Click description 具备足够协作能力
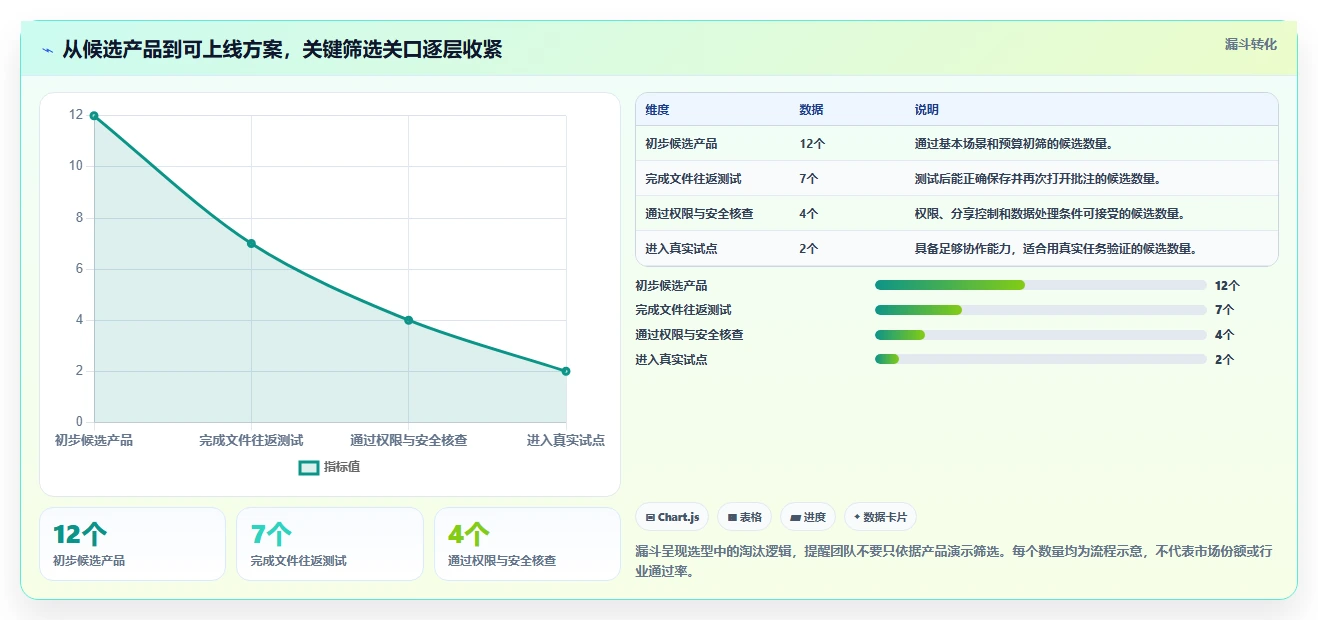 (x=1056, y=249)
